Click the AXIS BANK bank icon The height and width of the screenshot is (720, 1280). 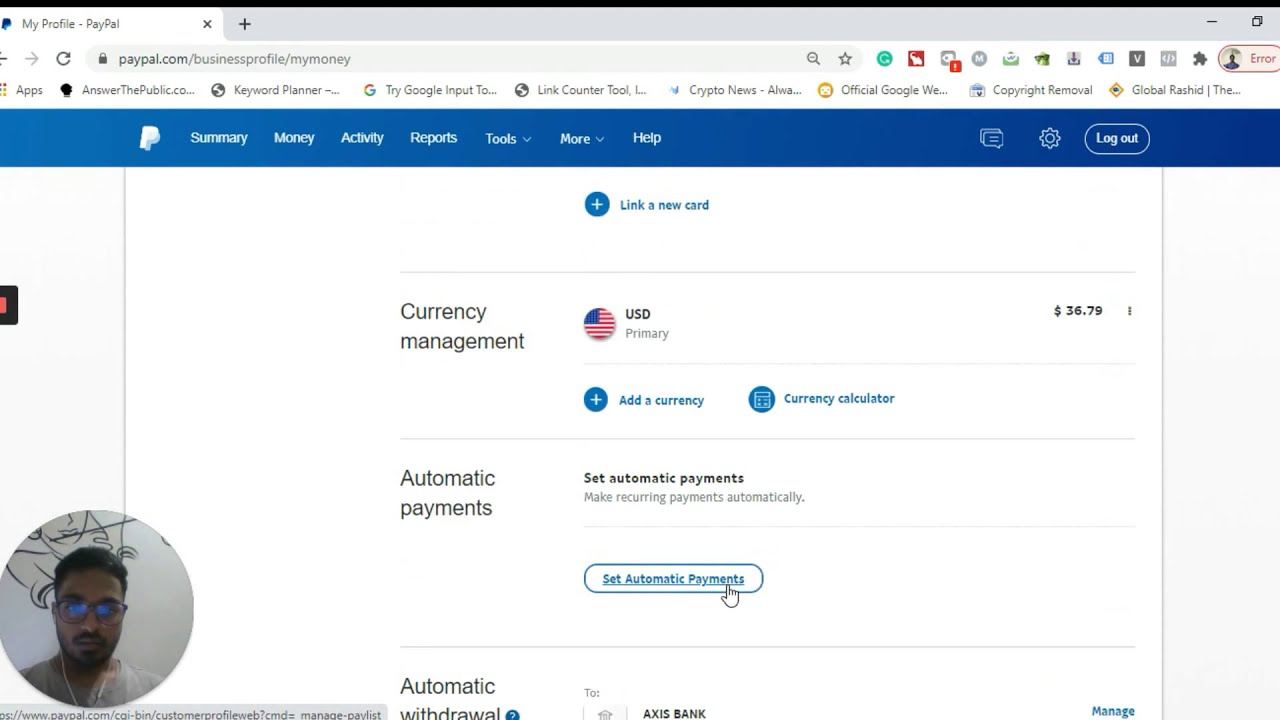tap(605, 714)
